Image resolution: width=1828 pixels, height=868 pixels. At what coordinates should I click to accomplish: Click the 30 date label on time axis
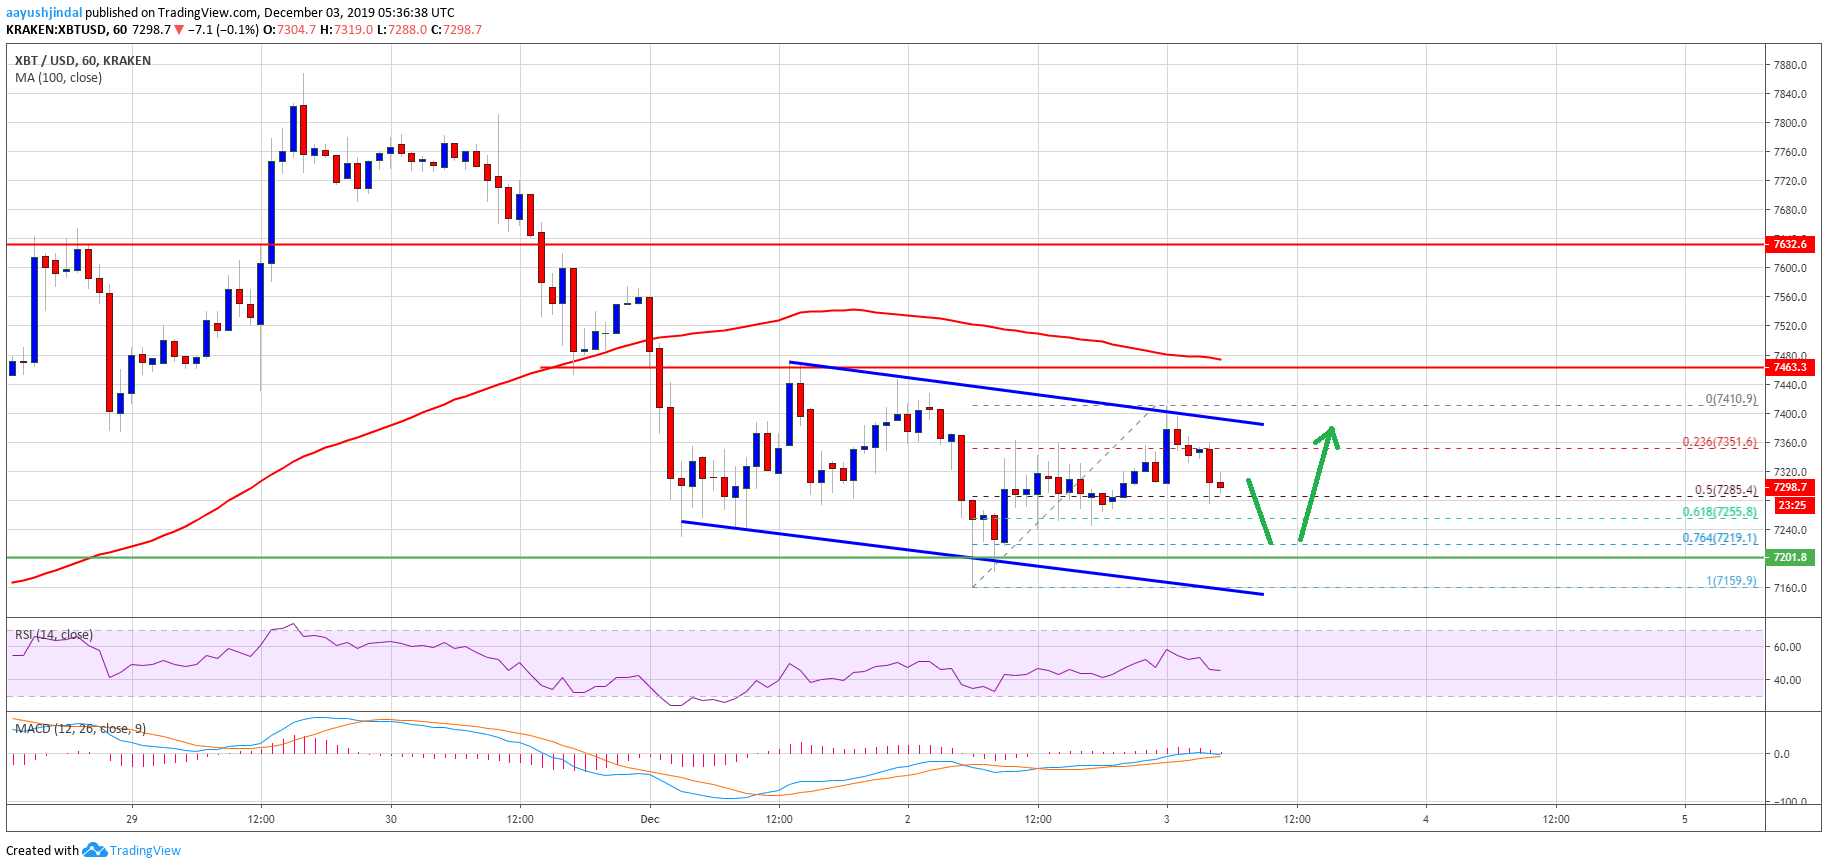(391, 819)
